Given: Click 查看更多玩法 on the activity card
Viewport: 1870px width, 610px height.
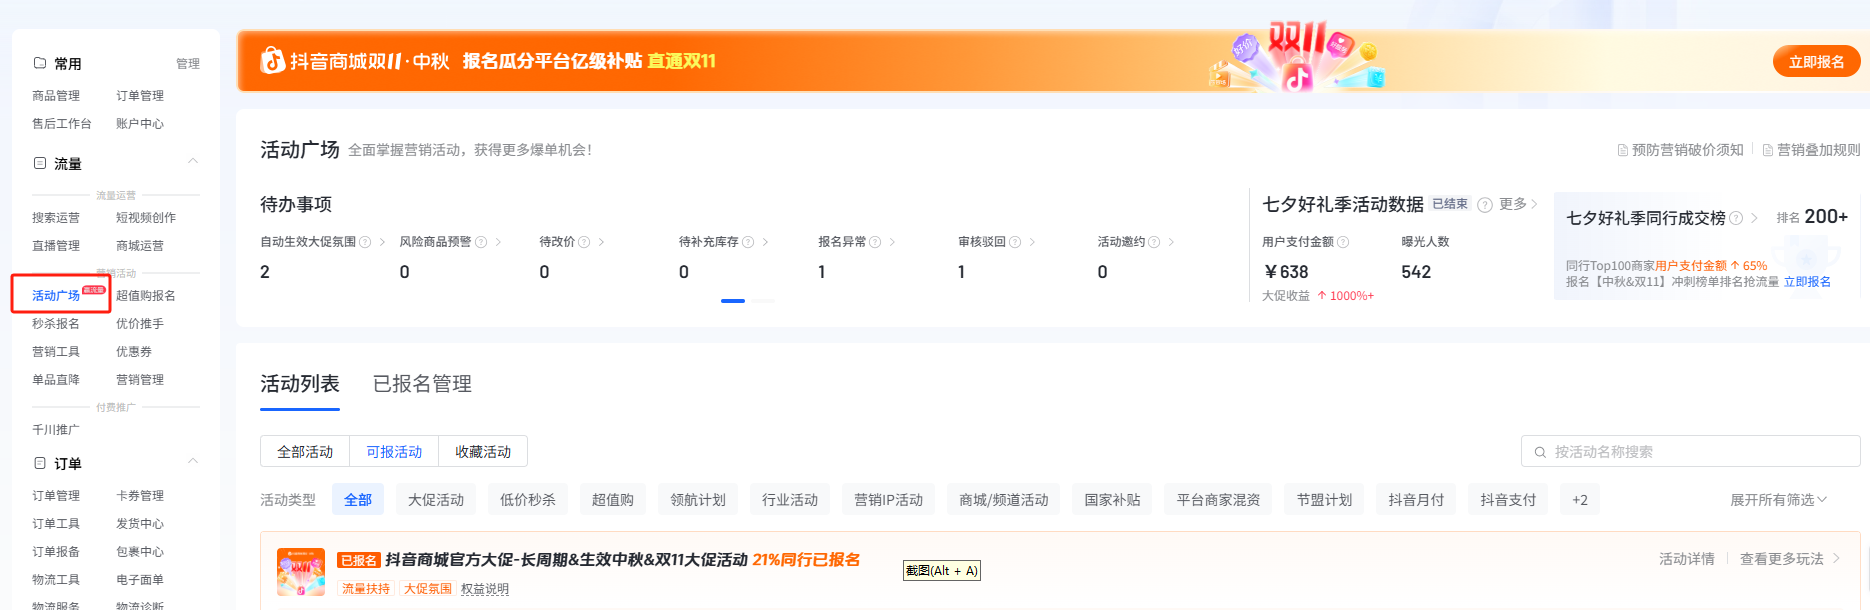Looking at the screenshot, I should [1790, 559].
